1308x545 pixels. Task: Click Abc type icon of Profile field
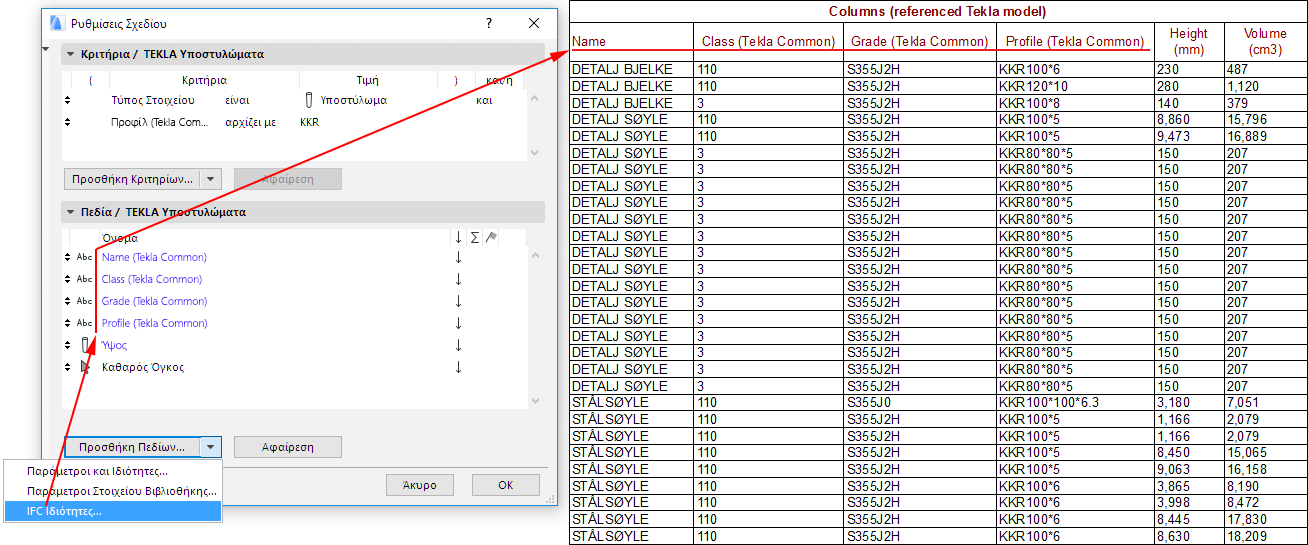(85, 323)
